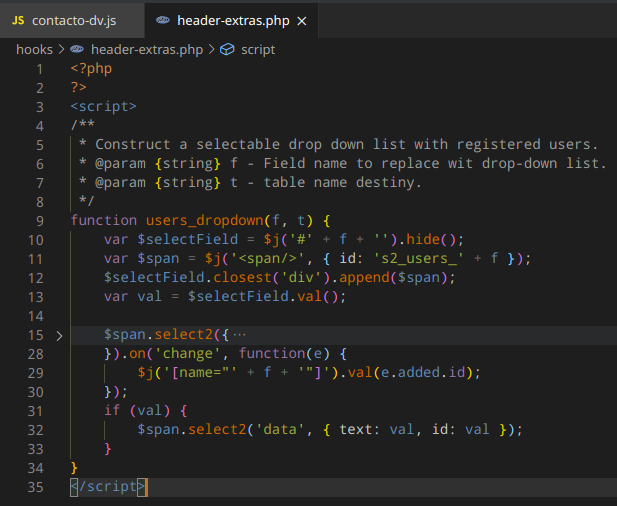Click 'table name destiny.' comment text
Image resolution: width=617 pixels, height=506 pixels.
tap(342, 183)
